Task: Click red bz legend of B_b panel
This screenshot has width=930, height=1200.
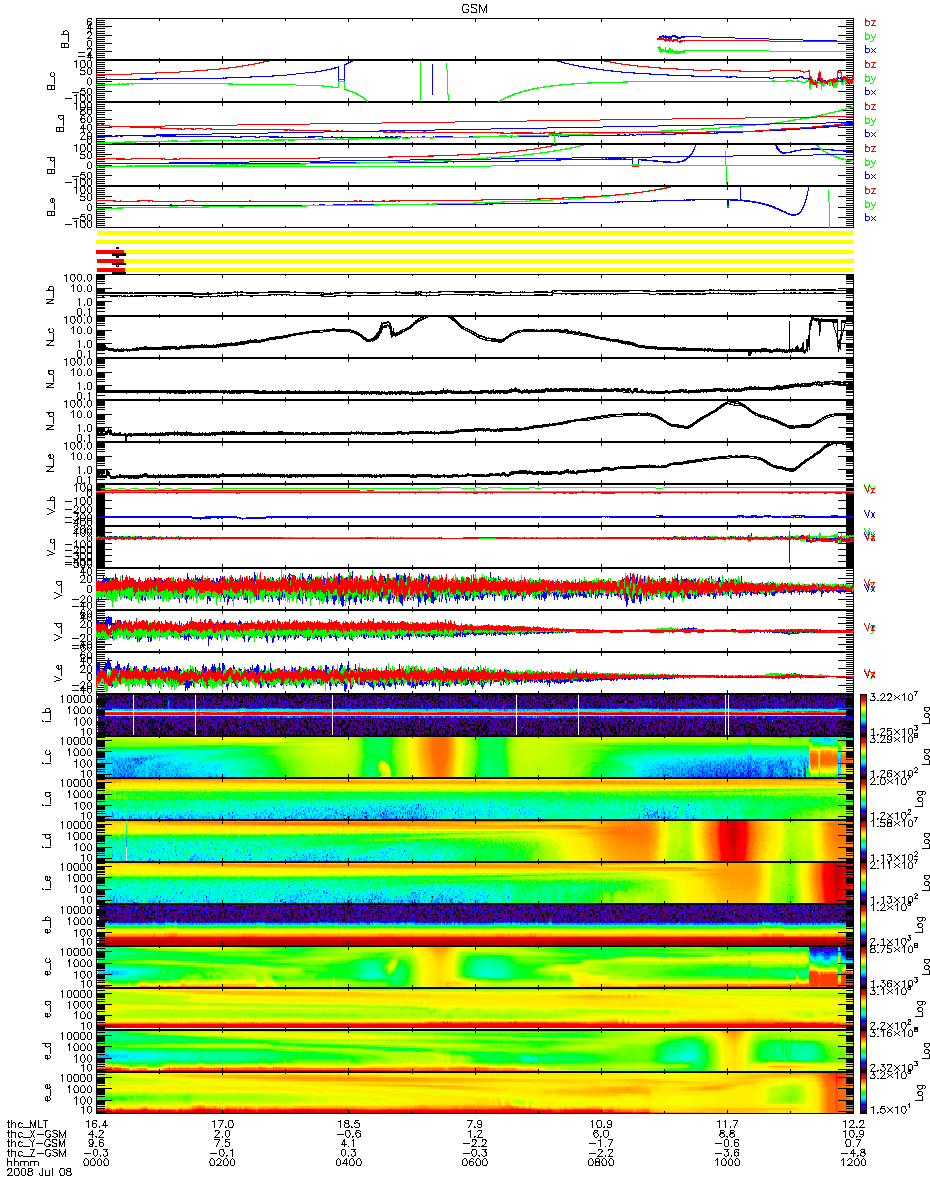Action: 870,22
